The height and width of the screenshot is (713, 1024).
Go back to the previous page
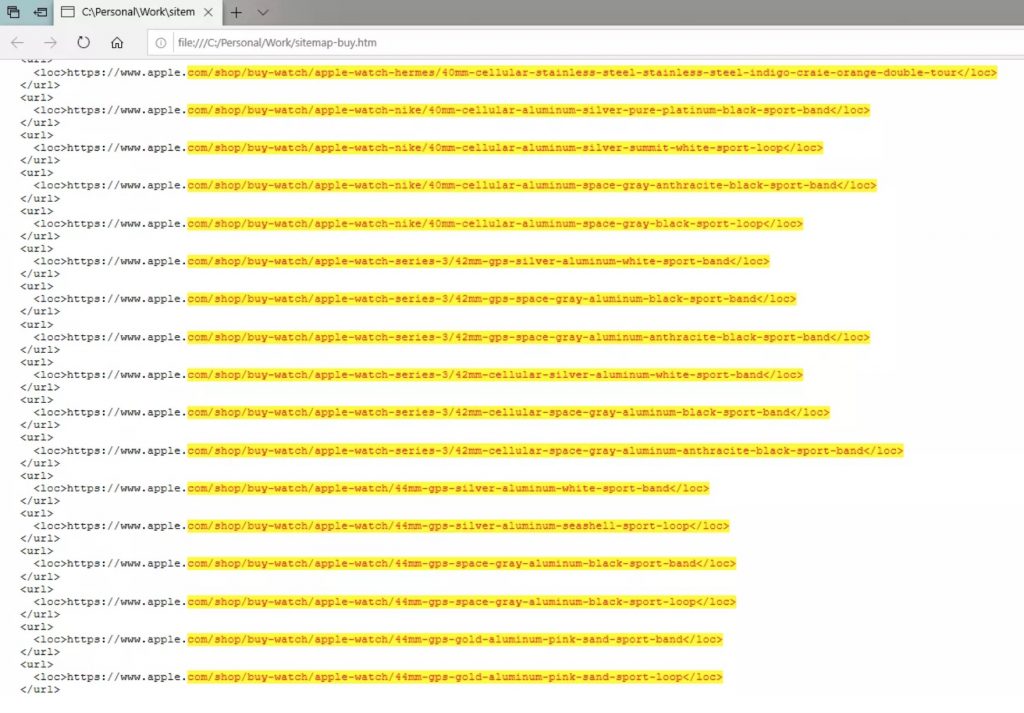point(17,43)
